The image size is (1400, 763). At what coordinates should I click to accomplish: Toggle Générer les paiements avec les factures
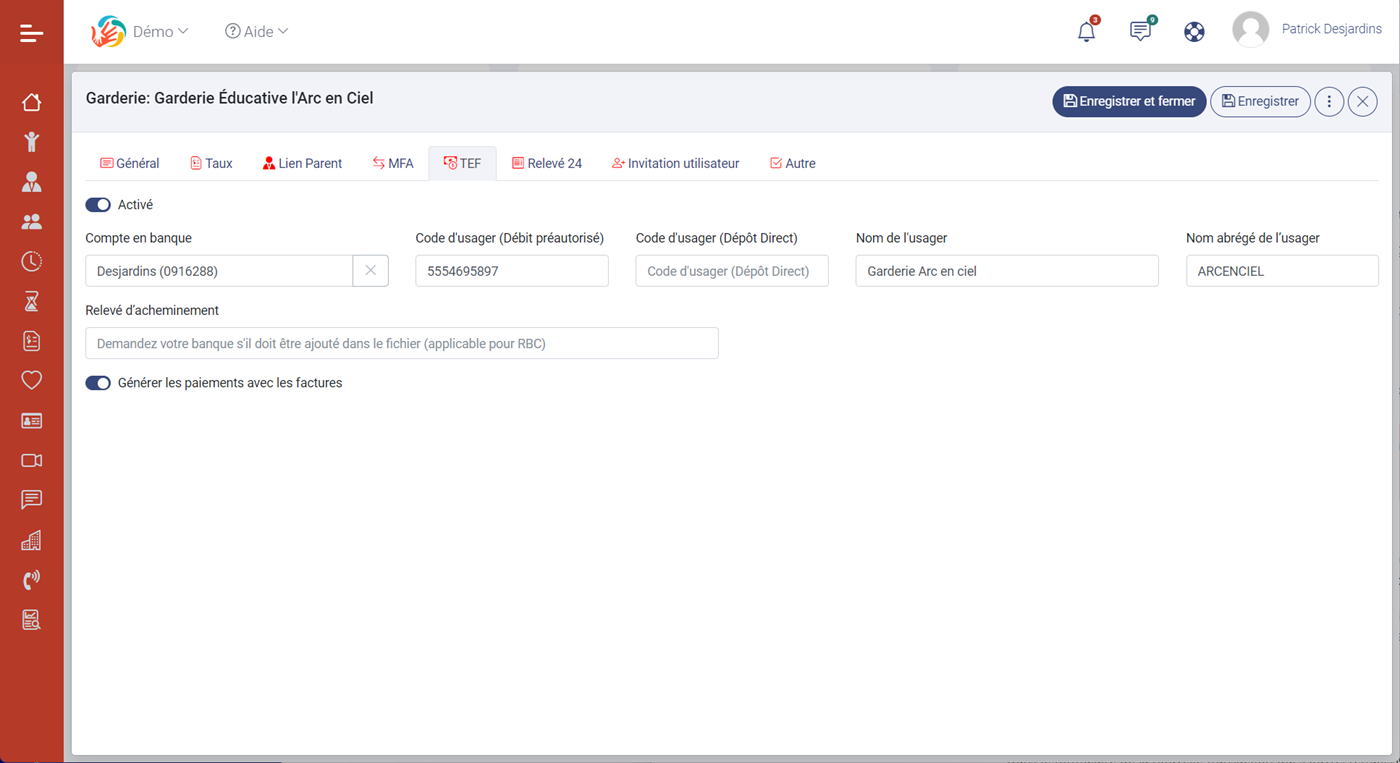(98, 383)
